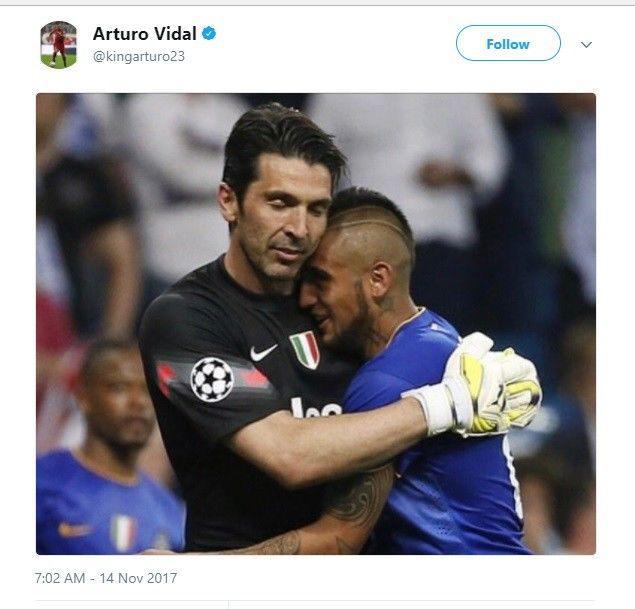This screenshot has width=635, height=609.
Task: Click the white Nike swoosh on black jersey
Action: 263,352
